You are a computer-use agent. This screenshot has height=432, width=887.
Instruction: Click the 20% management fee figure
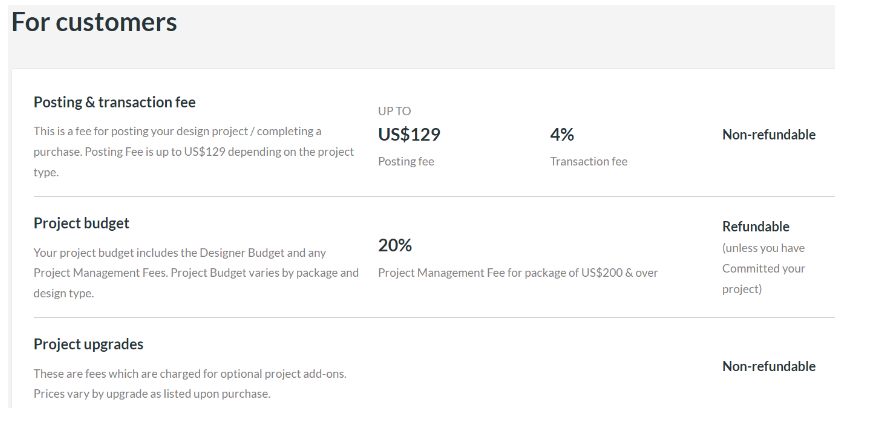click(x=395, y=245)
